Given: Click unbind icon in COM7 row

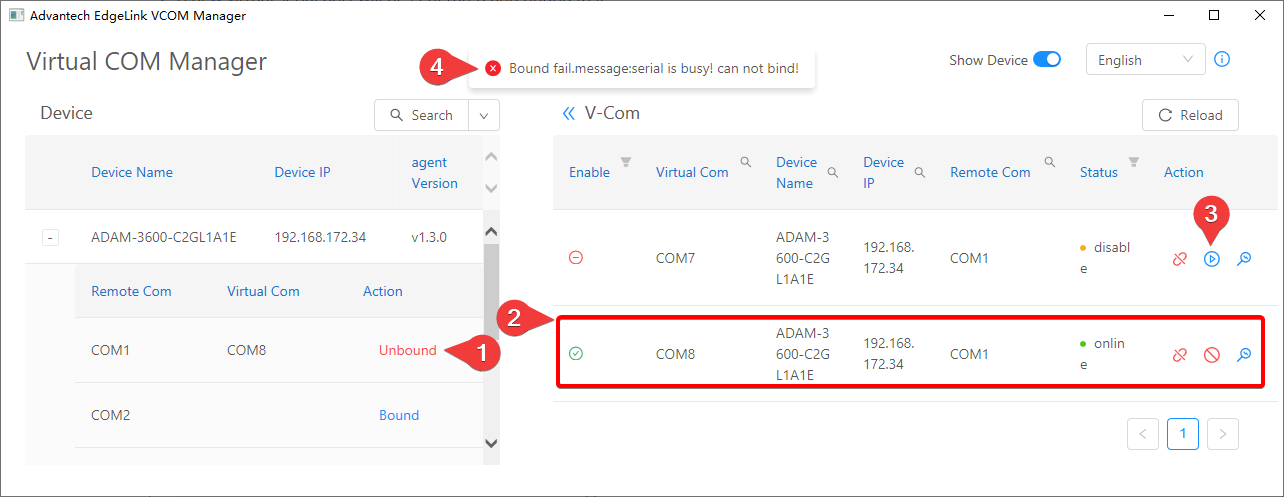Looking at the screenshot, I should pyautogui.click(x=1180, y=259).
